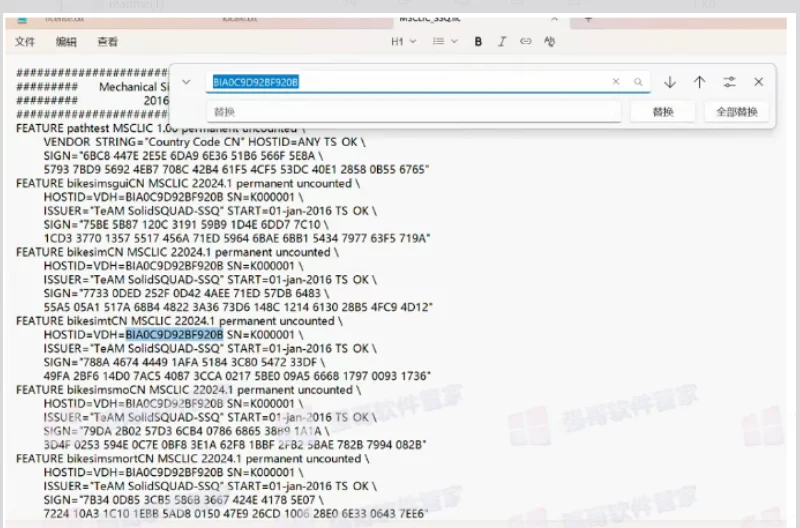Open the H1 heading dropdown

[x=404, y=41]
